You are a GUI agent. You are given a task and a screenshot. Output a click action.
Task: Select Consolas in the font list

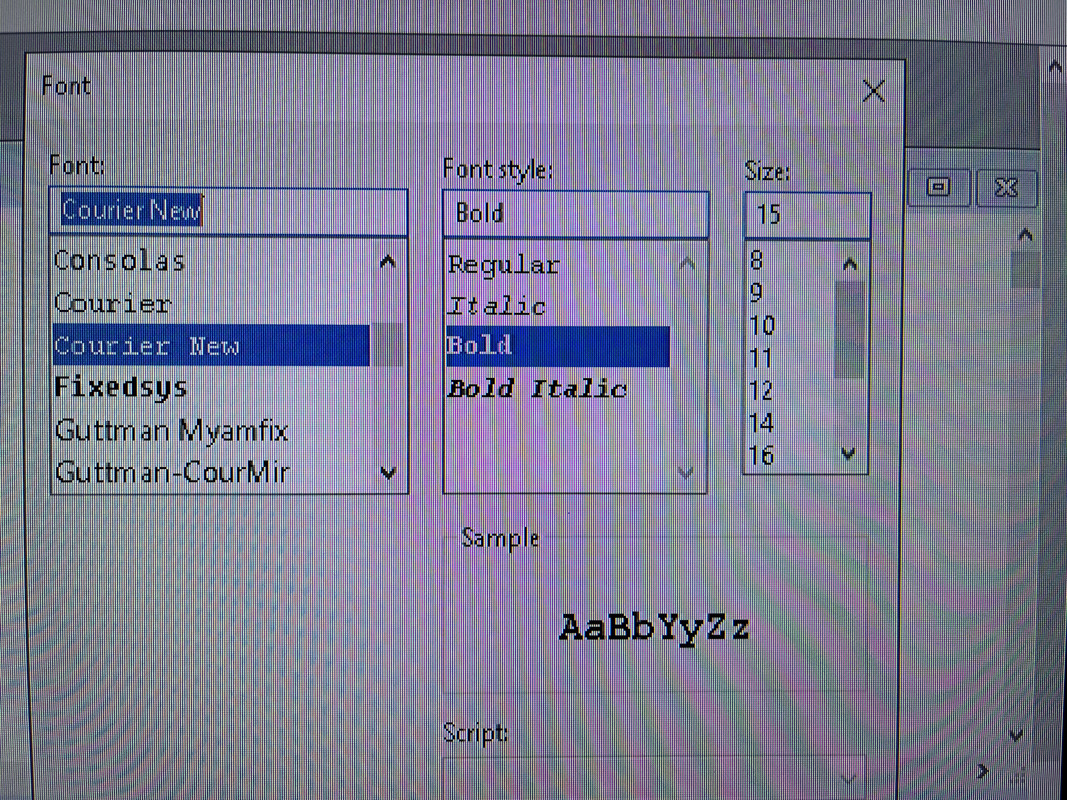[x=211, y=261]
